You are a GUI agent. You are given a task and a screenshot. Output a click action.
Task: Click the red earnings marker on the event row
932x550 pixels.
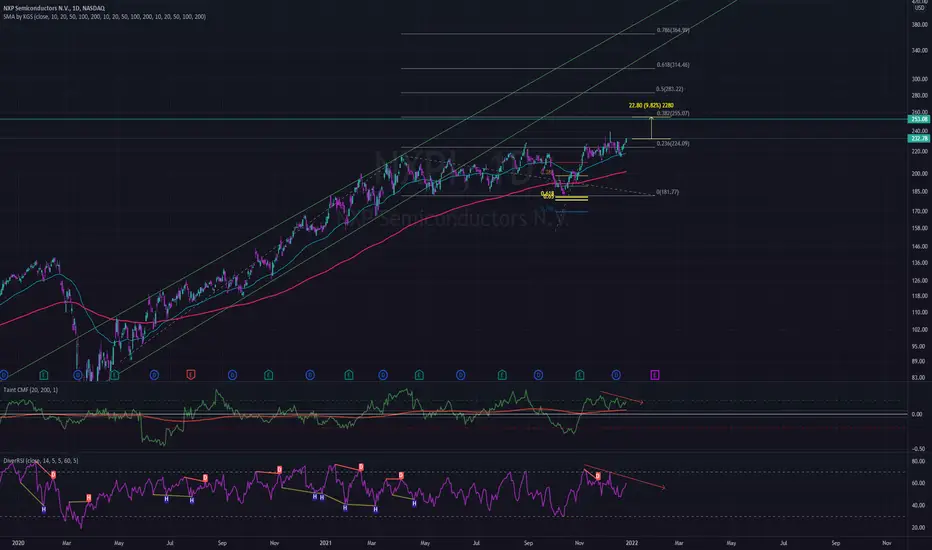click(x=190, y=375)
